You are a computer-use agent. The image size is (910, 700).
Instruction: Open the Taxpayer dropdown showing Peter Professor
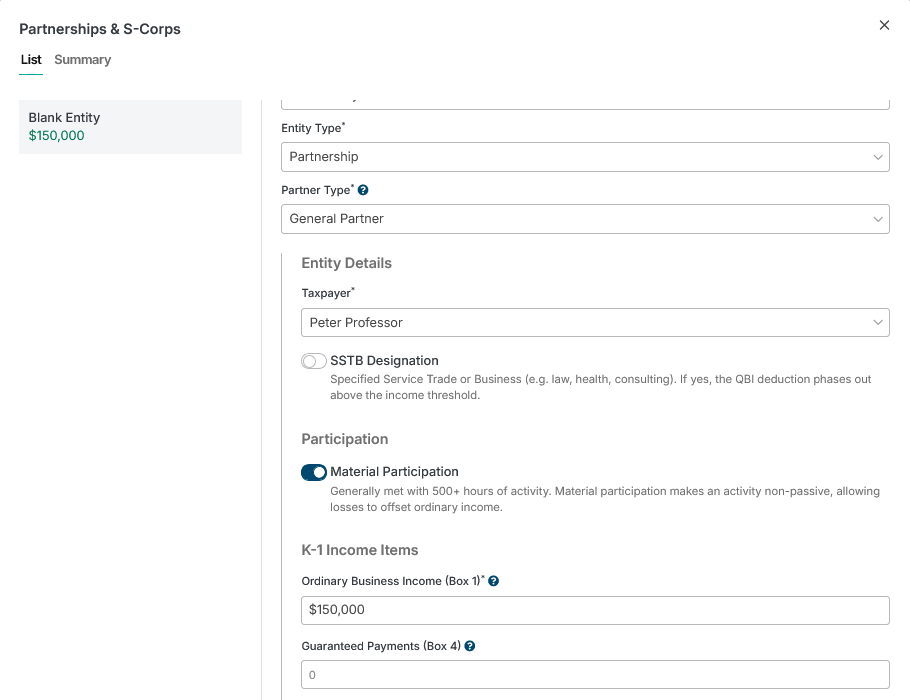pos(595,322)
